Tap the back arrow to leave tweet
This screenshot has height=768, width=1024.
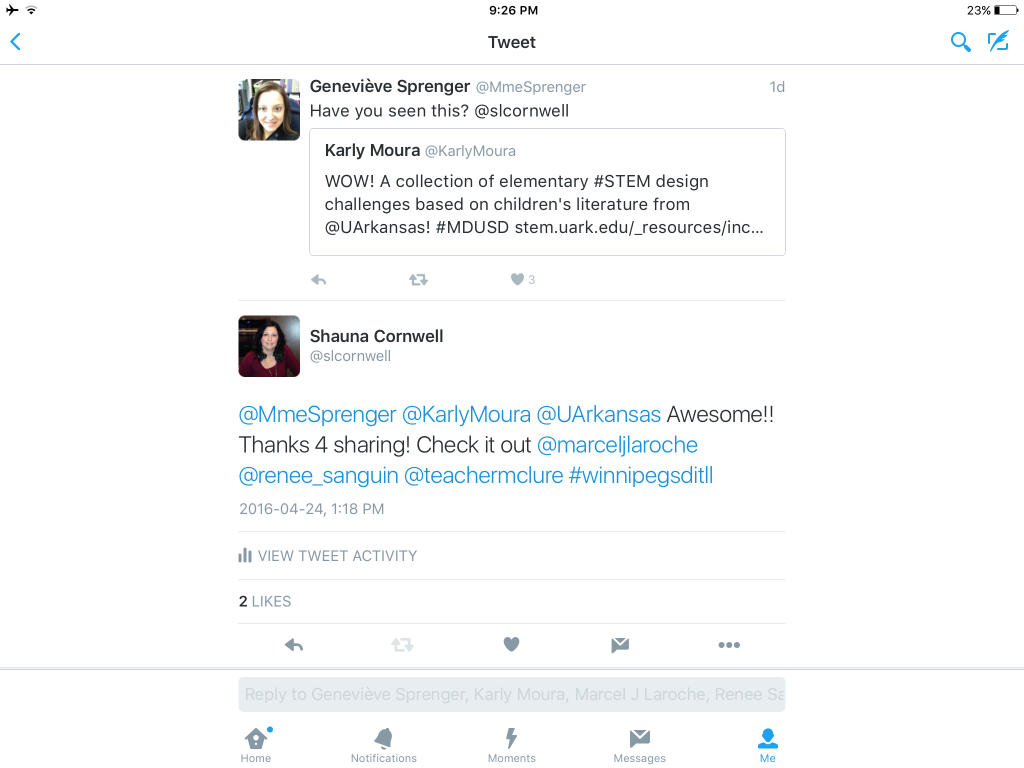(16, 42)
